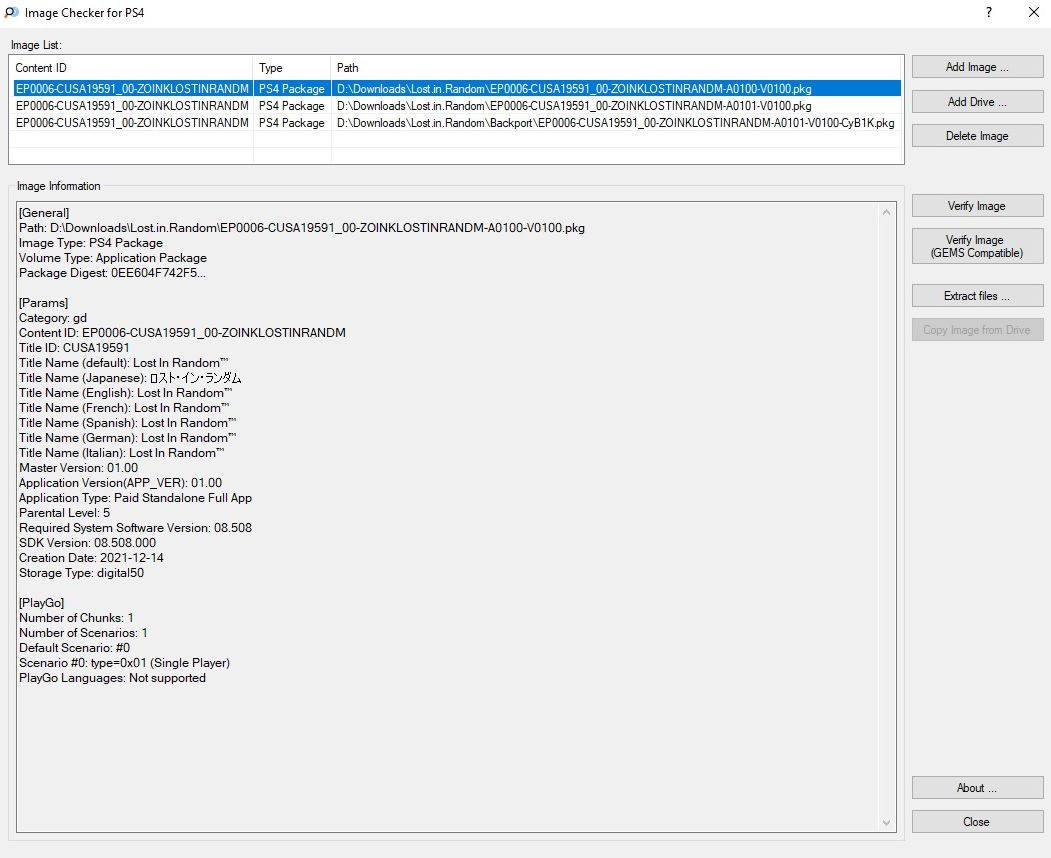
Task: Click the Title Name (default) line
Action: pyautogui.click(x=123, y=363)
